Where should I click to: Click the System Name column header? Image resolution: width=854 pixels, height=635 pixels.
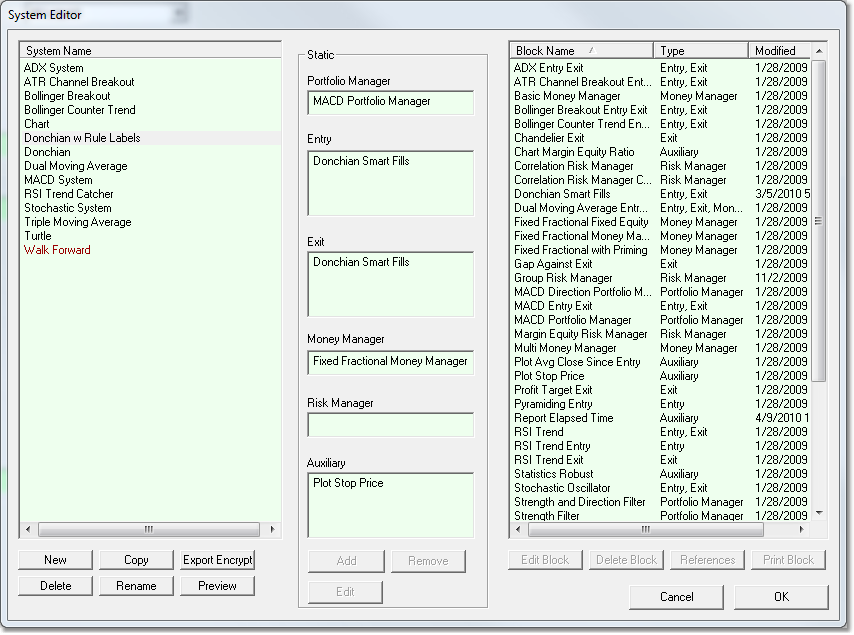[150, 51]
